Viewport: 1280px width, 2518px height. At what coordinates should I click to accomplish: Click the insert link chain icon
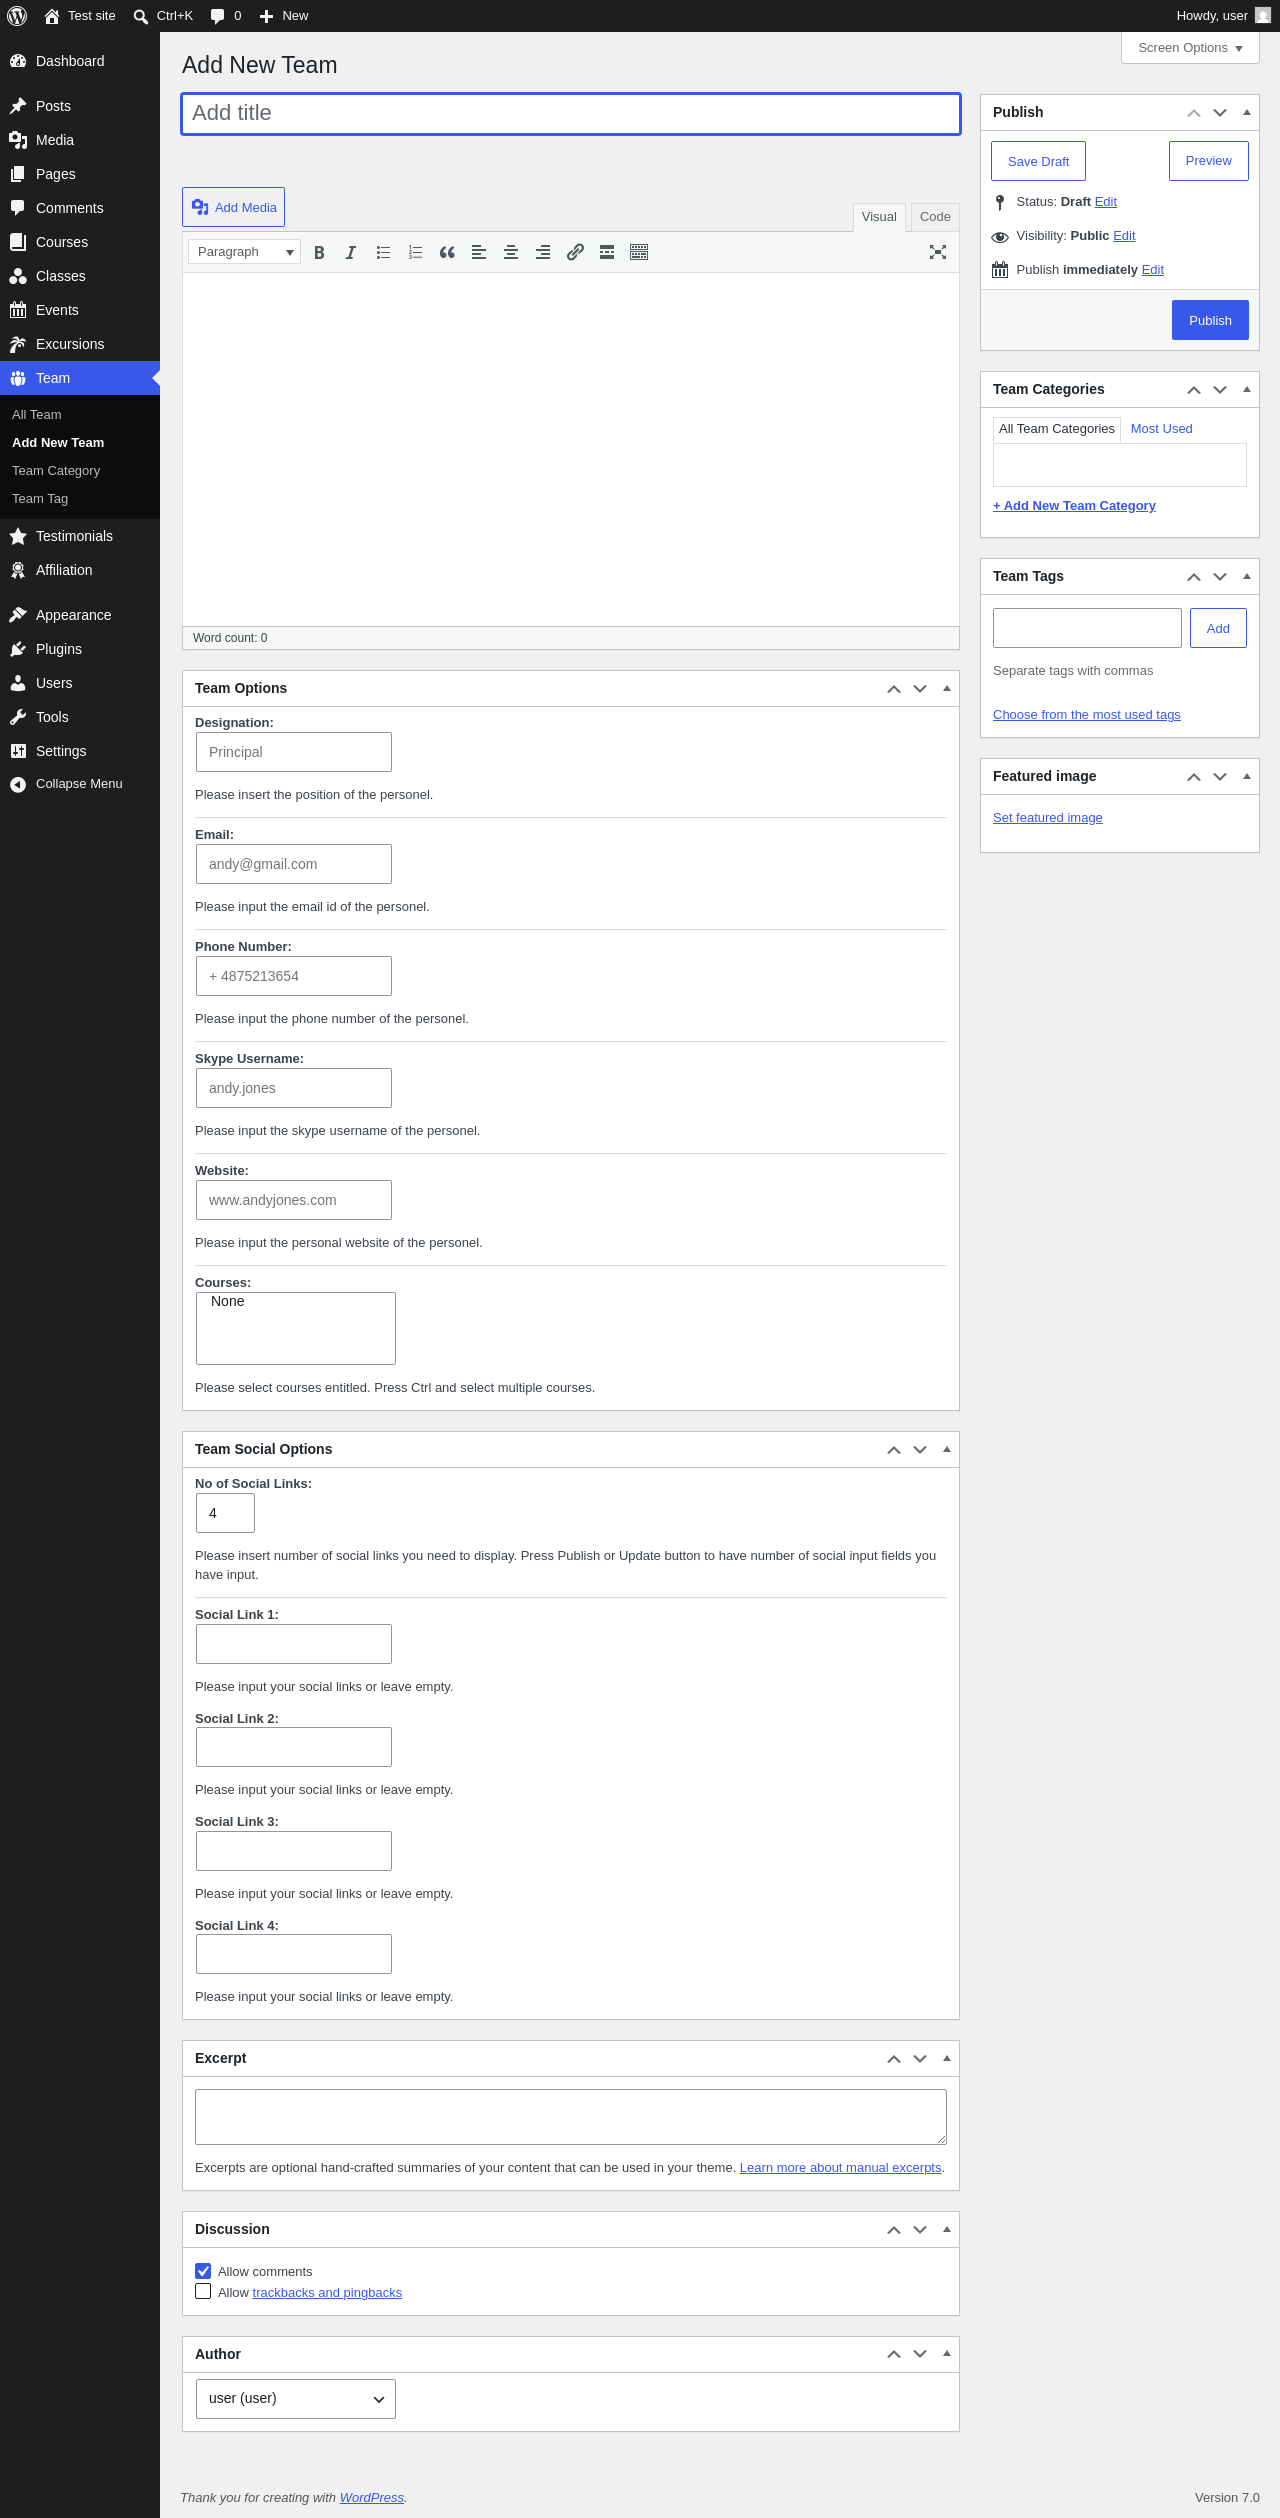tap(575, 252)
